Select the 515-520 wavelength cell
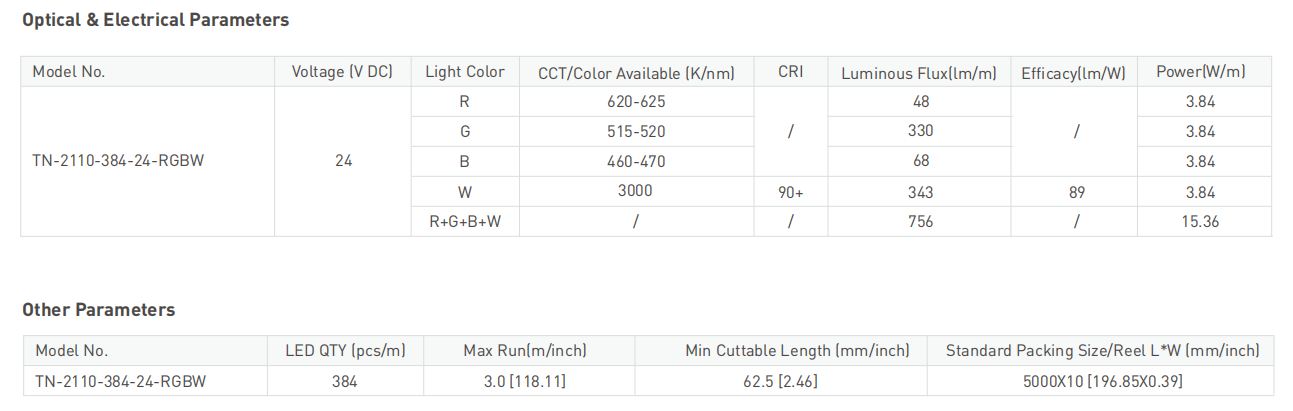The height and width of the screenshot is (411, 1293). tap(636, 131)
